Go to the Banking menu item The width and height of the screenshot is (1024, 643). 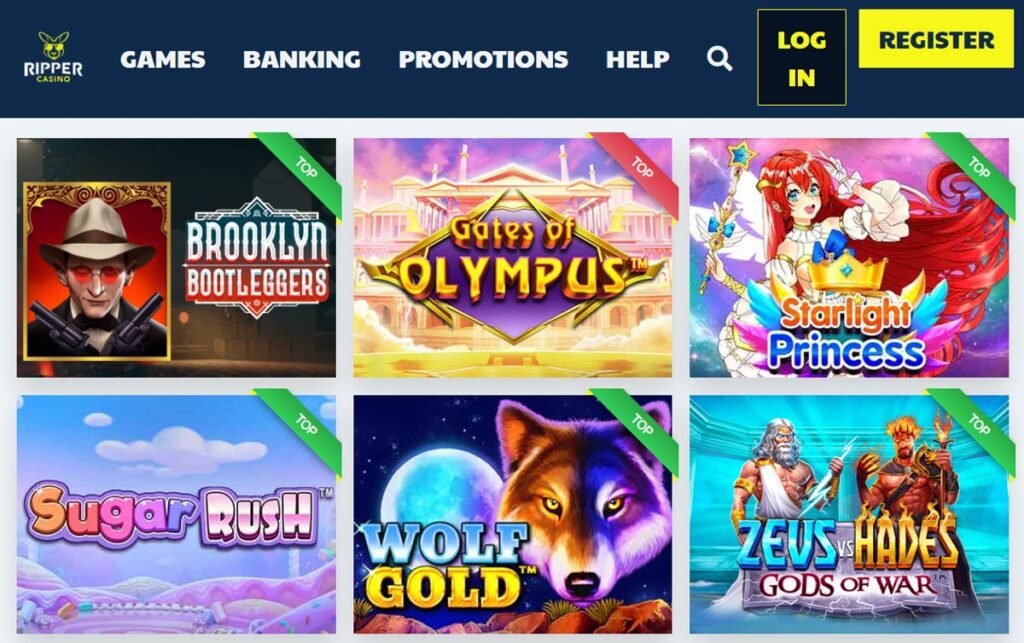tap(302, 59)
